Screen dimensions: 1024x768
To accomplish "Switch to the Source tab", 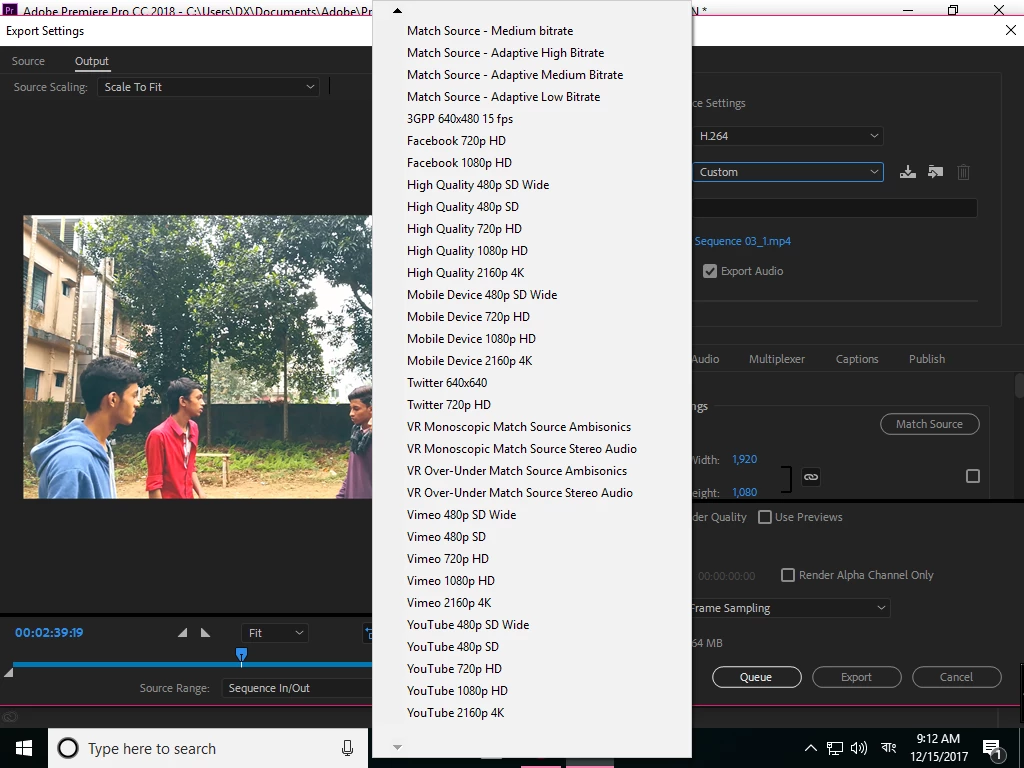I will (28, 61).
